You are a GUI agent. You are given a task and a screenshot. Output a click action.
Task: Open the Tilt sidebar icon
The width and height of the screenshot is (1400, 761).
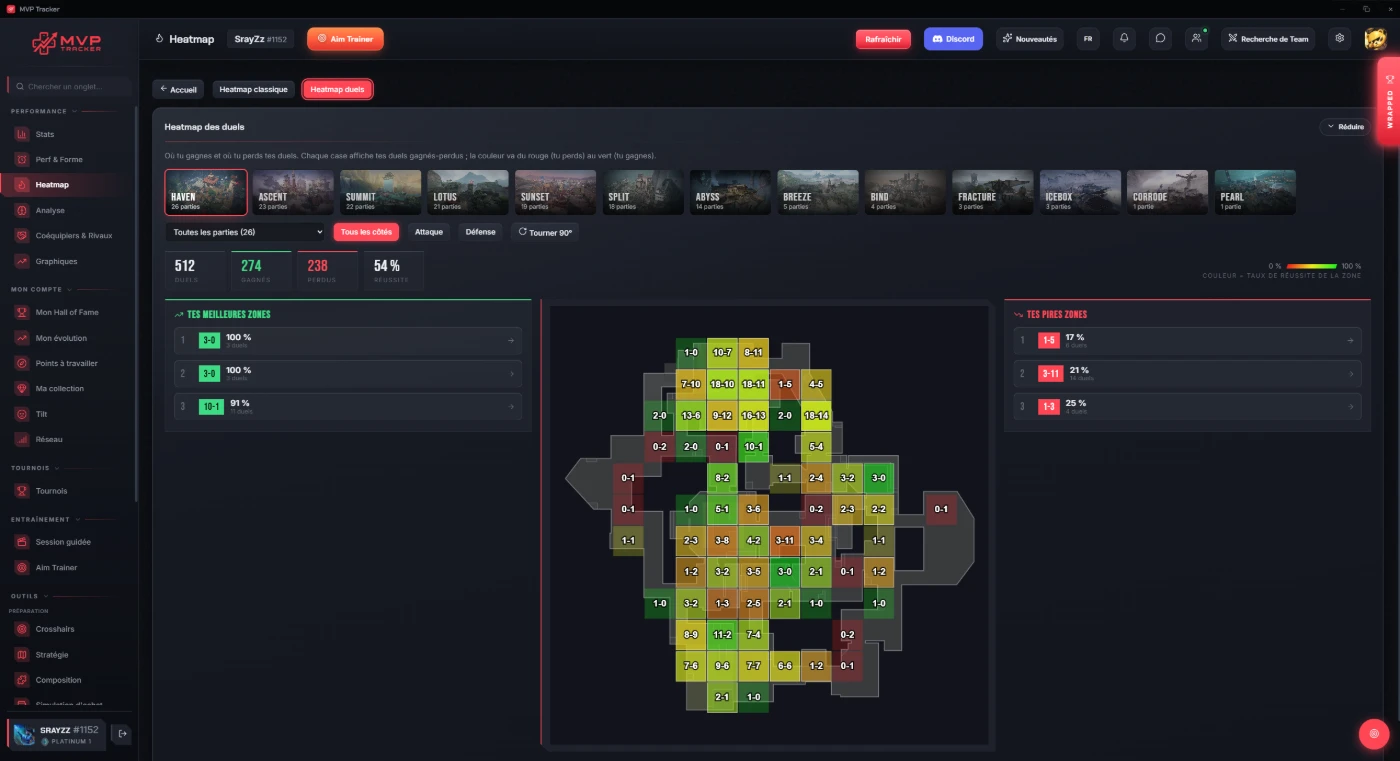point(21,414)
